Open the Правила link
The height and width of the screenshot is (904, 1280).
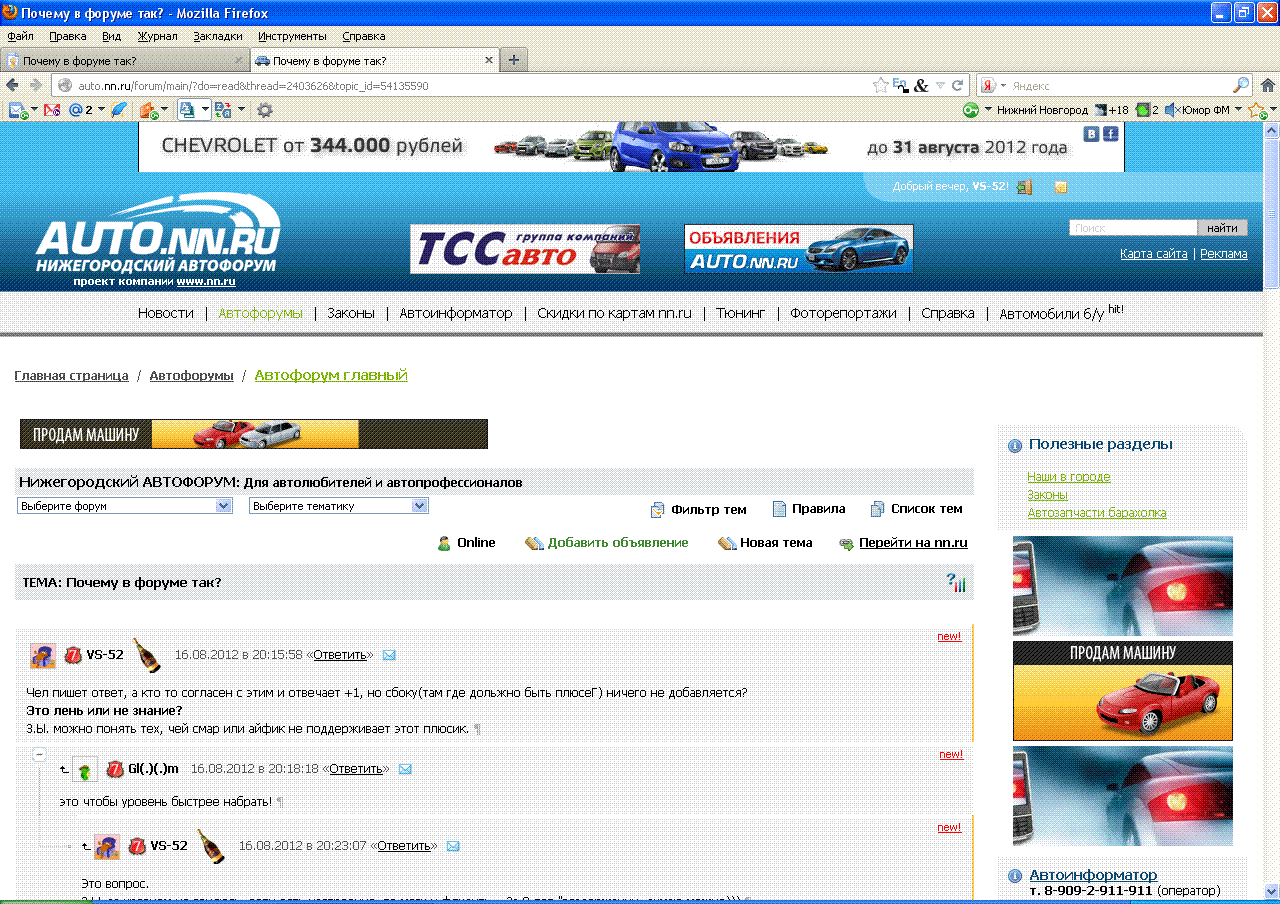pyautogui.click(x=818, y=509)
